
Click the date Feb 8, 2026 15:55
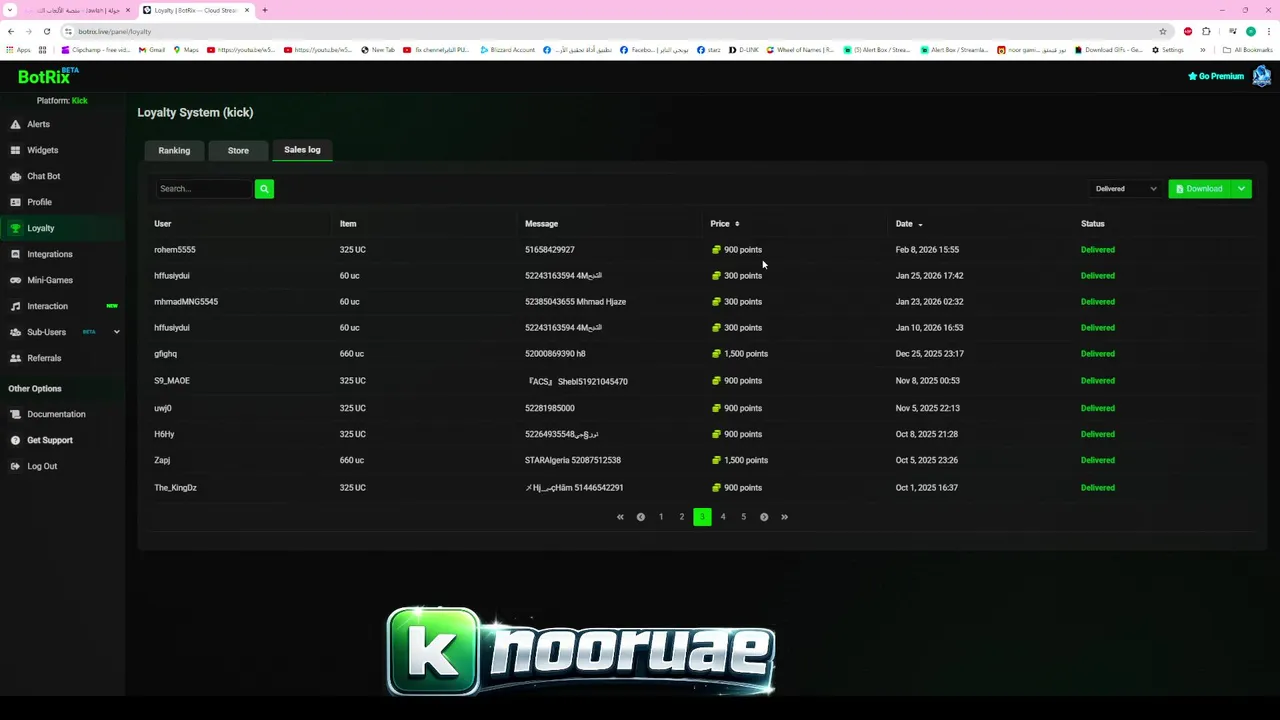927,250
